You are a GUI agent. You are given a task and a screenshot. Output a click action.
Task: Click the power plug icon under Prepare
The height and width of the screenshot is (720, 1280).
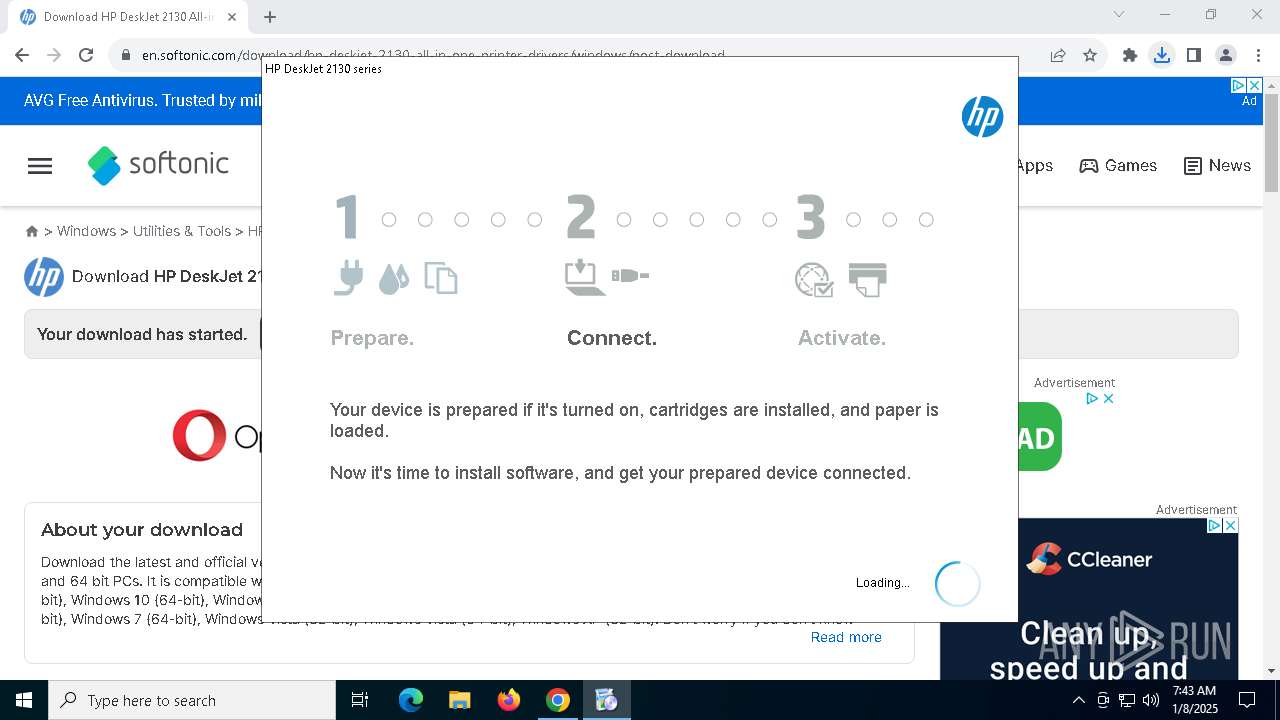pyautogui.click(x=348, y=278)
